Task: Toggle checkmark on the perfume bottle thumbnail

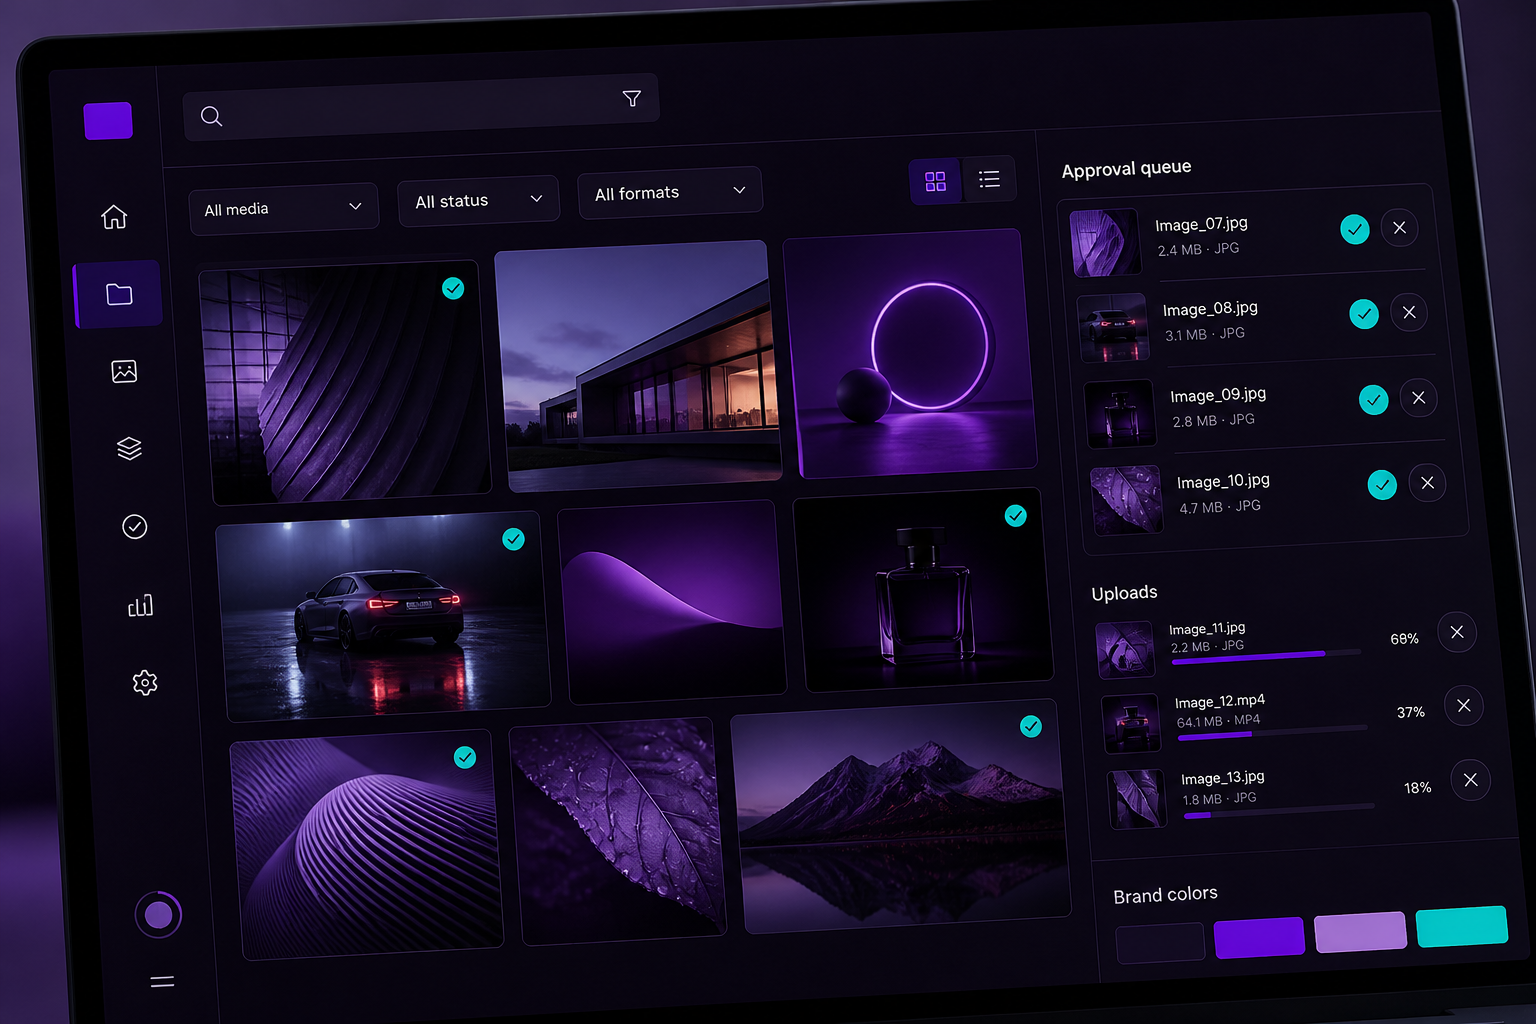Action: [x=1016, y=515]
